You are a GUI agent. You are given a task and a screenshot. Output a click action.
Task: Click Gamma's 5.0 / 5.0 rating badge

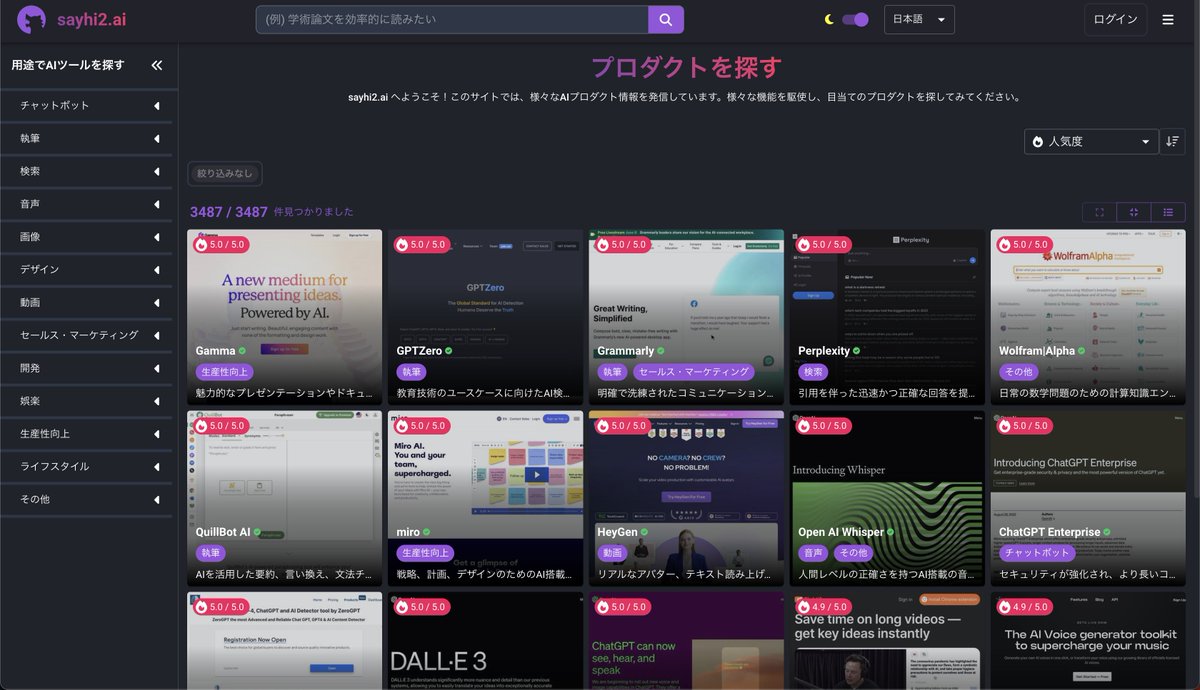(x=221, y=244)
